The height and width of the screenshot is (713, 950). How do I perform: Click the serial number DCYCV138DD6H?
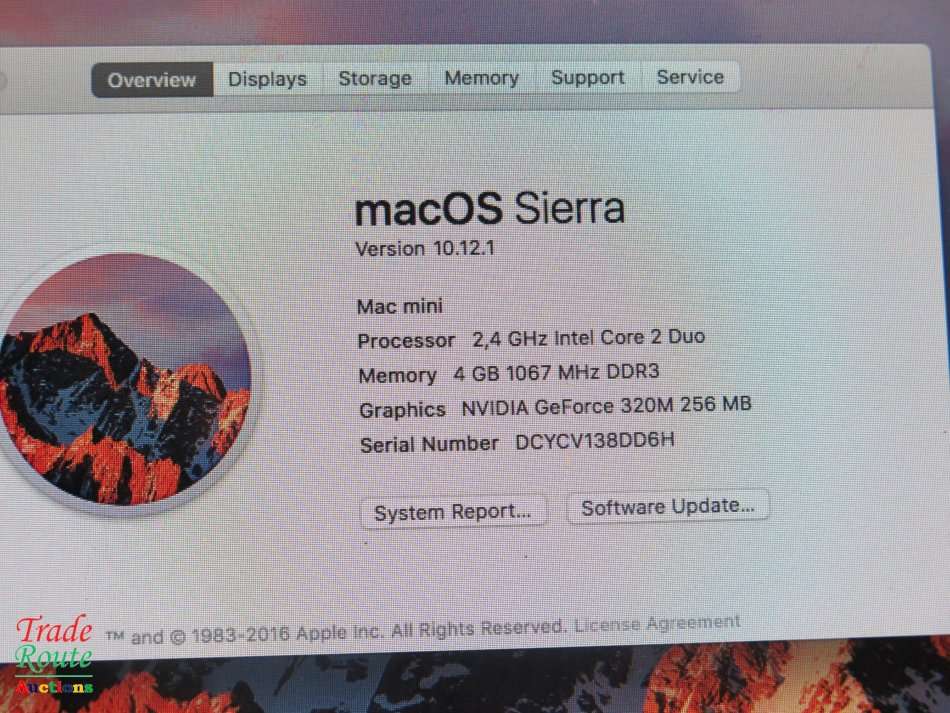click(594, 440)
